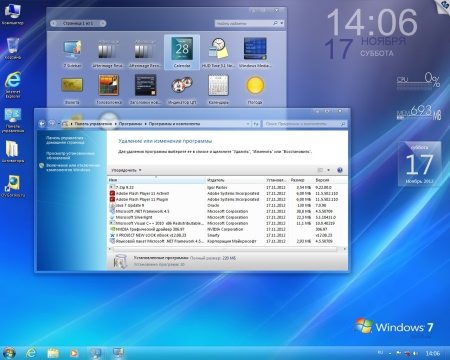
Task: Select the Windows Media Center gadget
Action: [x=255, y=53]
